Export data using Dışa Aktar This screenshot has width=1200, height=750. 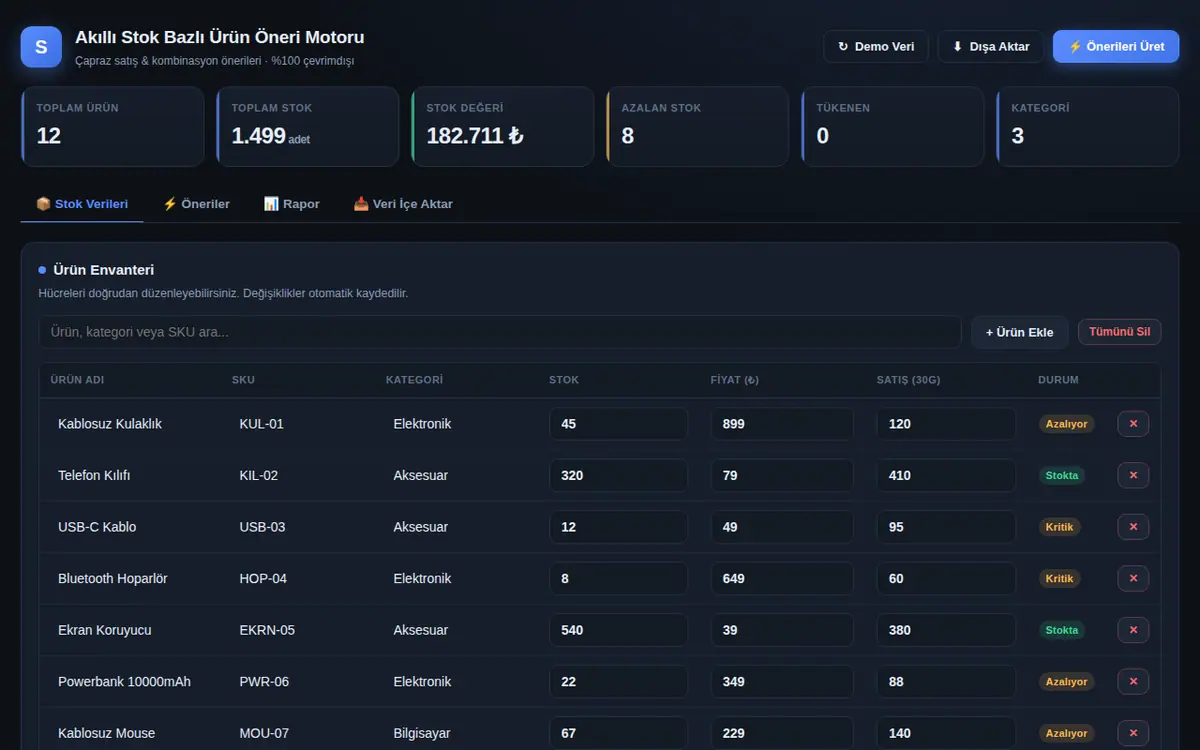click(991, 47)
